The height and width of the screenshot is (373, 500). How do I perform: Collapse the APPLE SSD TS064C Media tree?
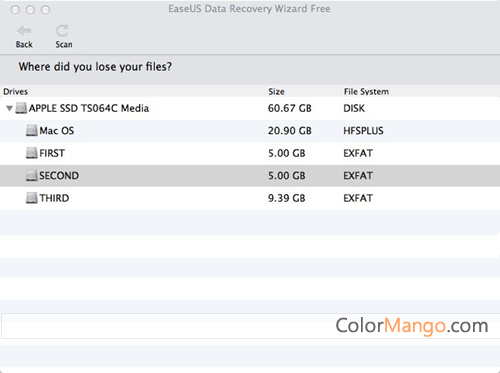(x=9, y=108)
